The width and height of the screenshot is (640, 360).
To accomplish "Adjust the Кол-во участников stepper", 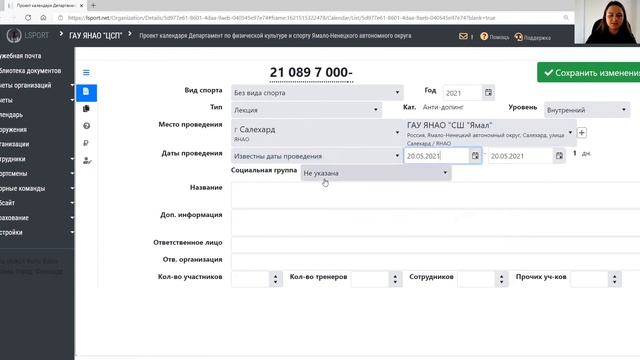I will click(x=276, y=279).
